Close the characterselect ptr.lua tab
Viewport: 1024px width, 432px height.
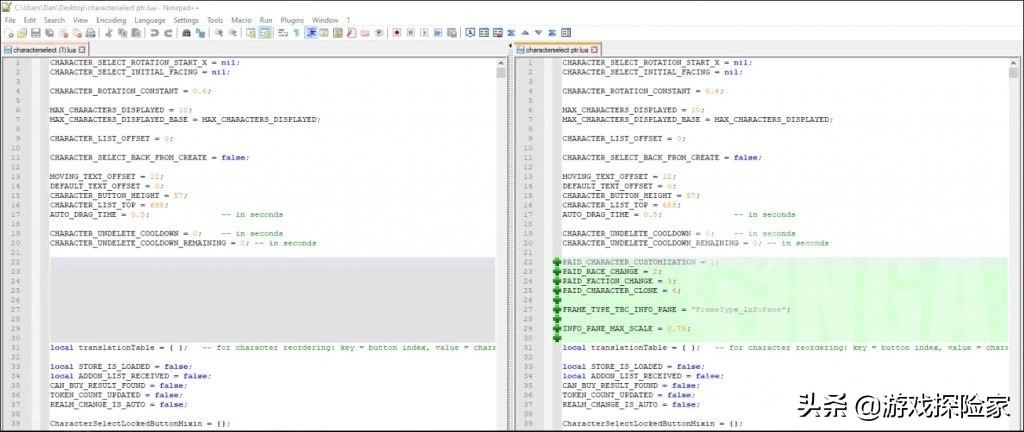(594, 50)
